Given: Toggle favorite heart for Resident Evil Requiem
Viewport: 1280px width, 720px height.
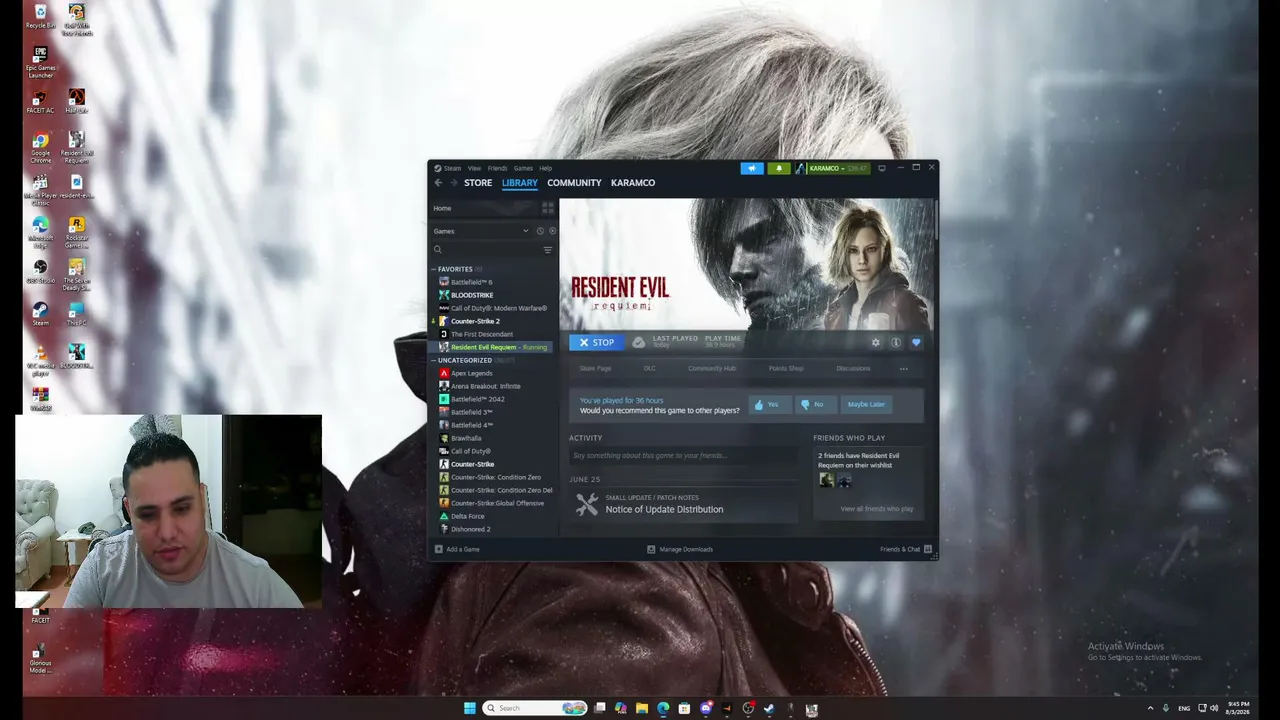Looking at the screenshot, I should [916, 342].
